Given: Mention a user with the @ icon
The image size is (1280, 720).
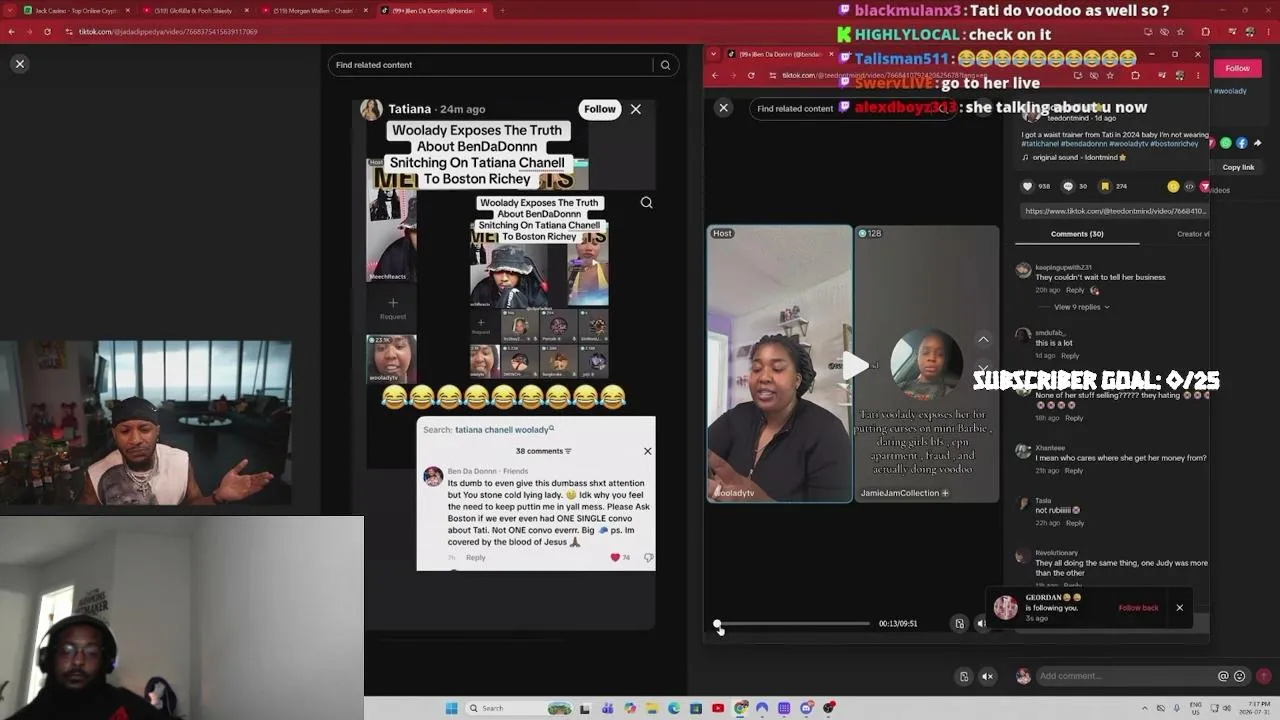Looking at the screenshot, I should click(x=1223, y=676).
